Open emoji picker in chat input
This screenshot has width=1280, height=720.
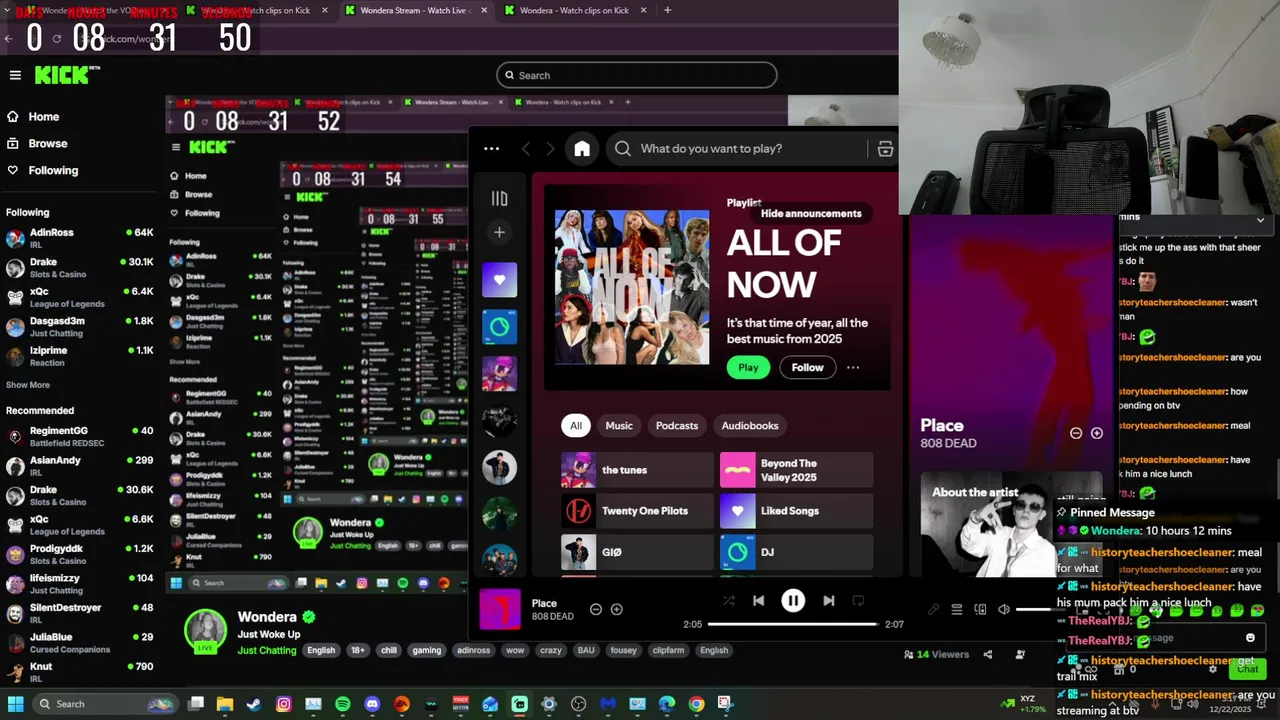click(x=1250, y=638)
